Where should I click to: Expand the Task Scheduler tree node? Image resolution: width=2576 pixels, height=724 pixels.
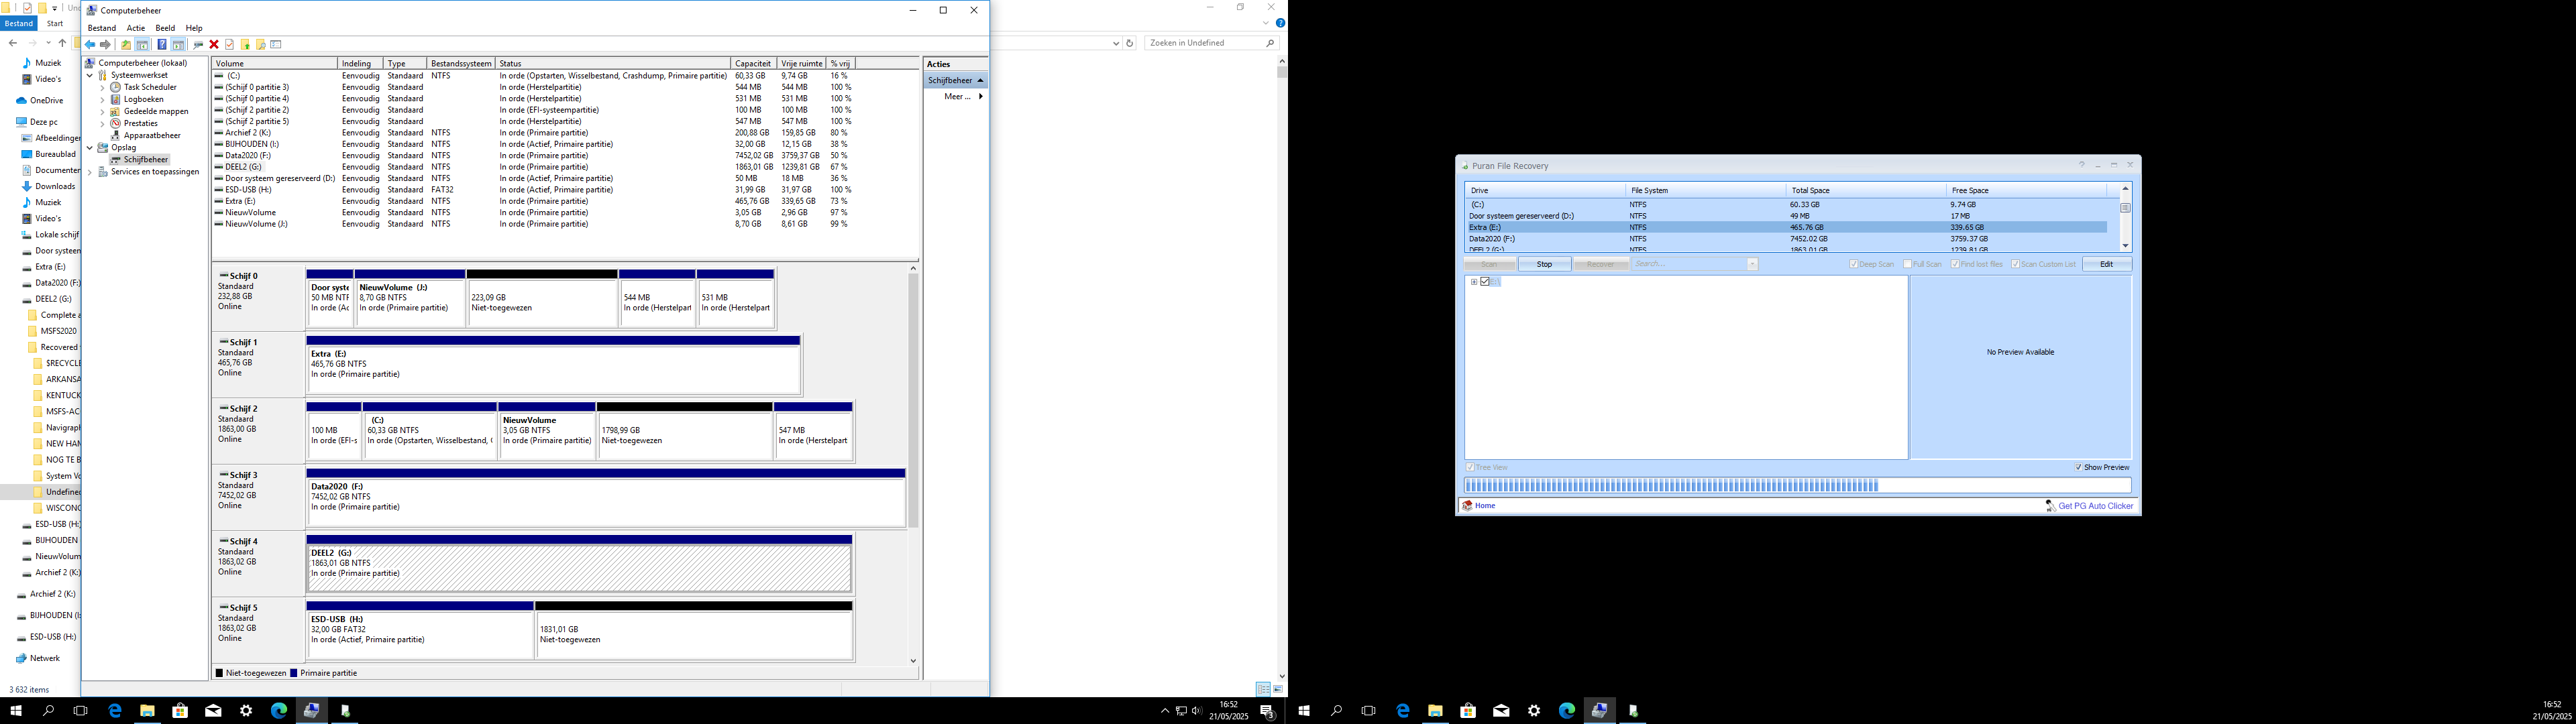[x=102, y=87]
